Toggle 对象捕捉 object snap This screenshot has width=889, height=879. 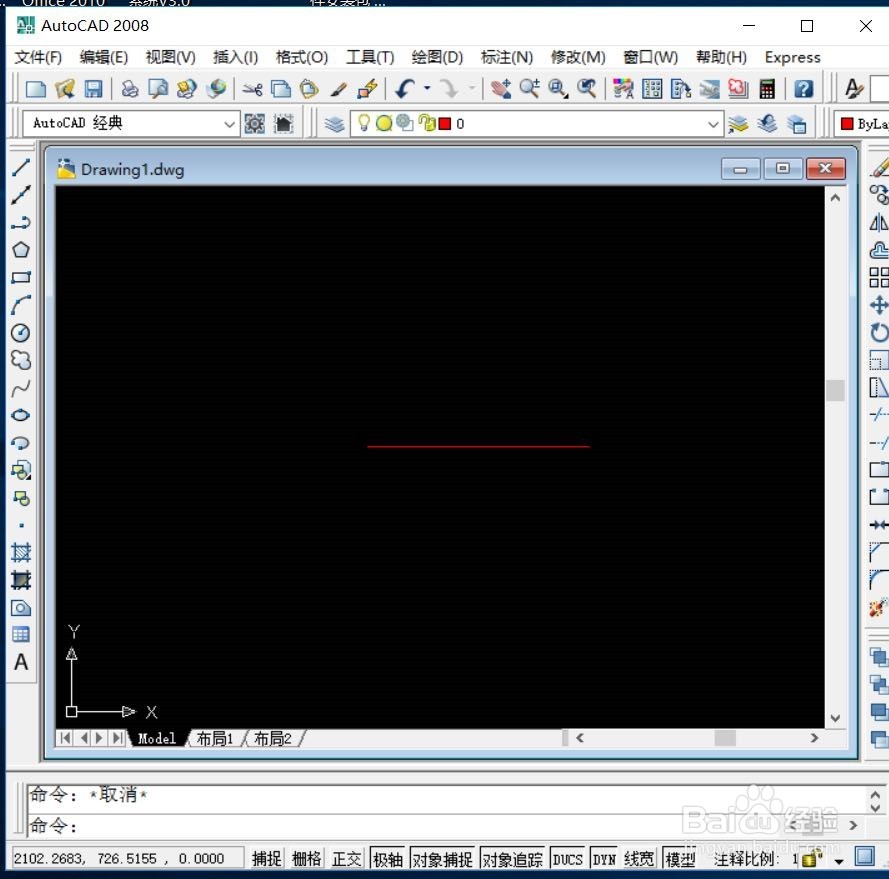(442, 859)
